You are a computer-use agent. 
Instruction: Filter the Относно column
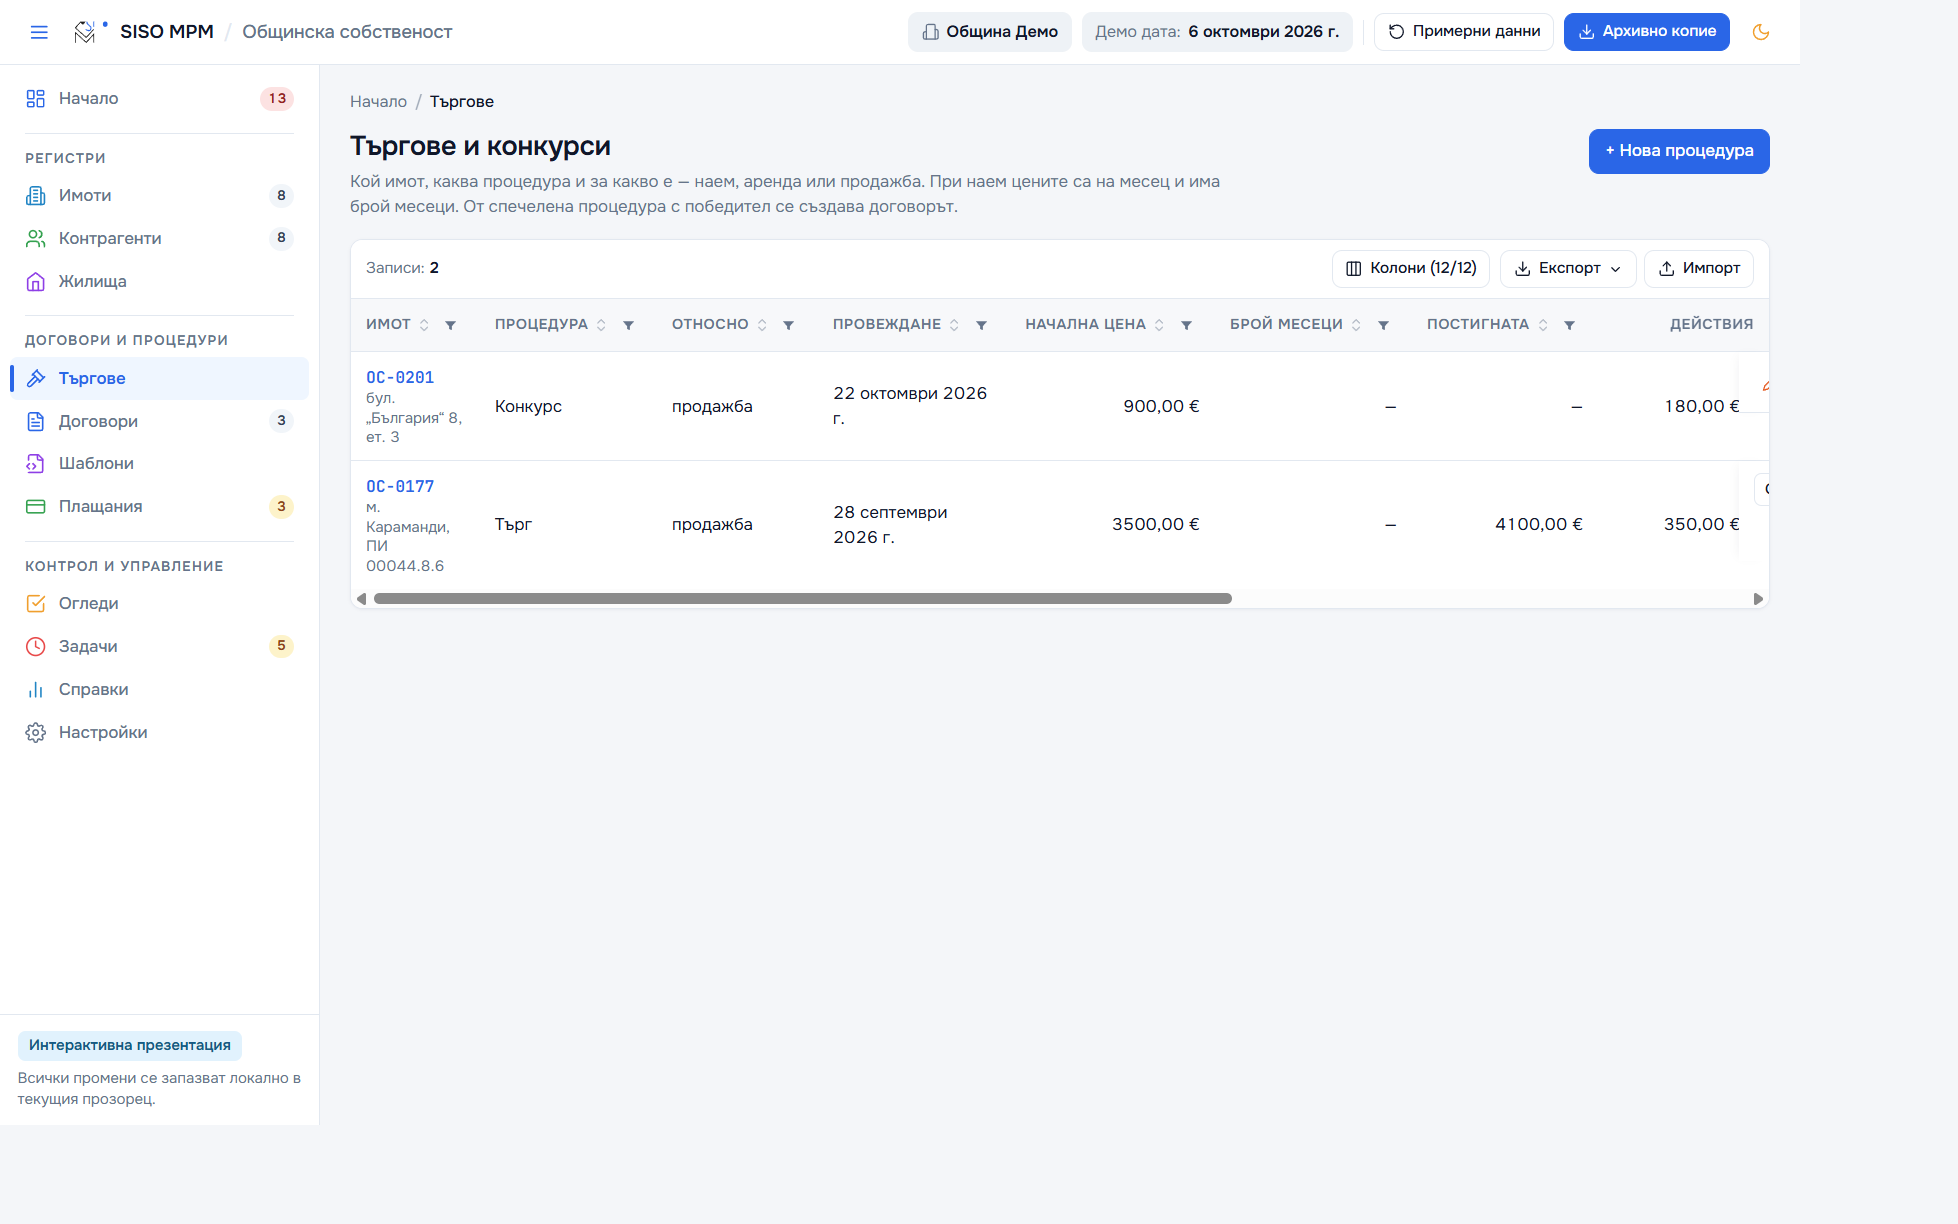click(x=789, y=325)
